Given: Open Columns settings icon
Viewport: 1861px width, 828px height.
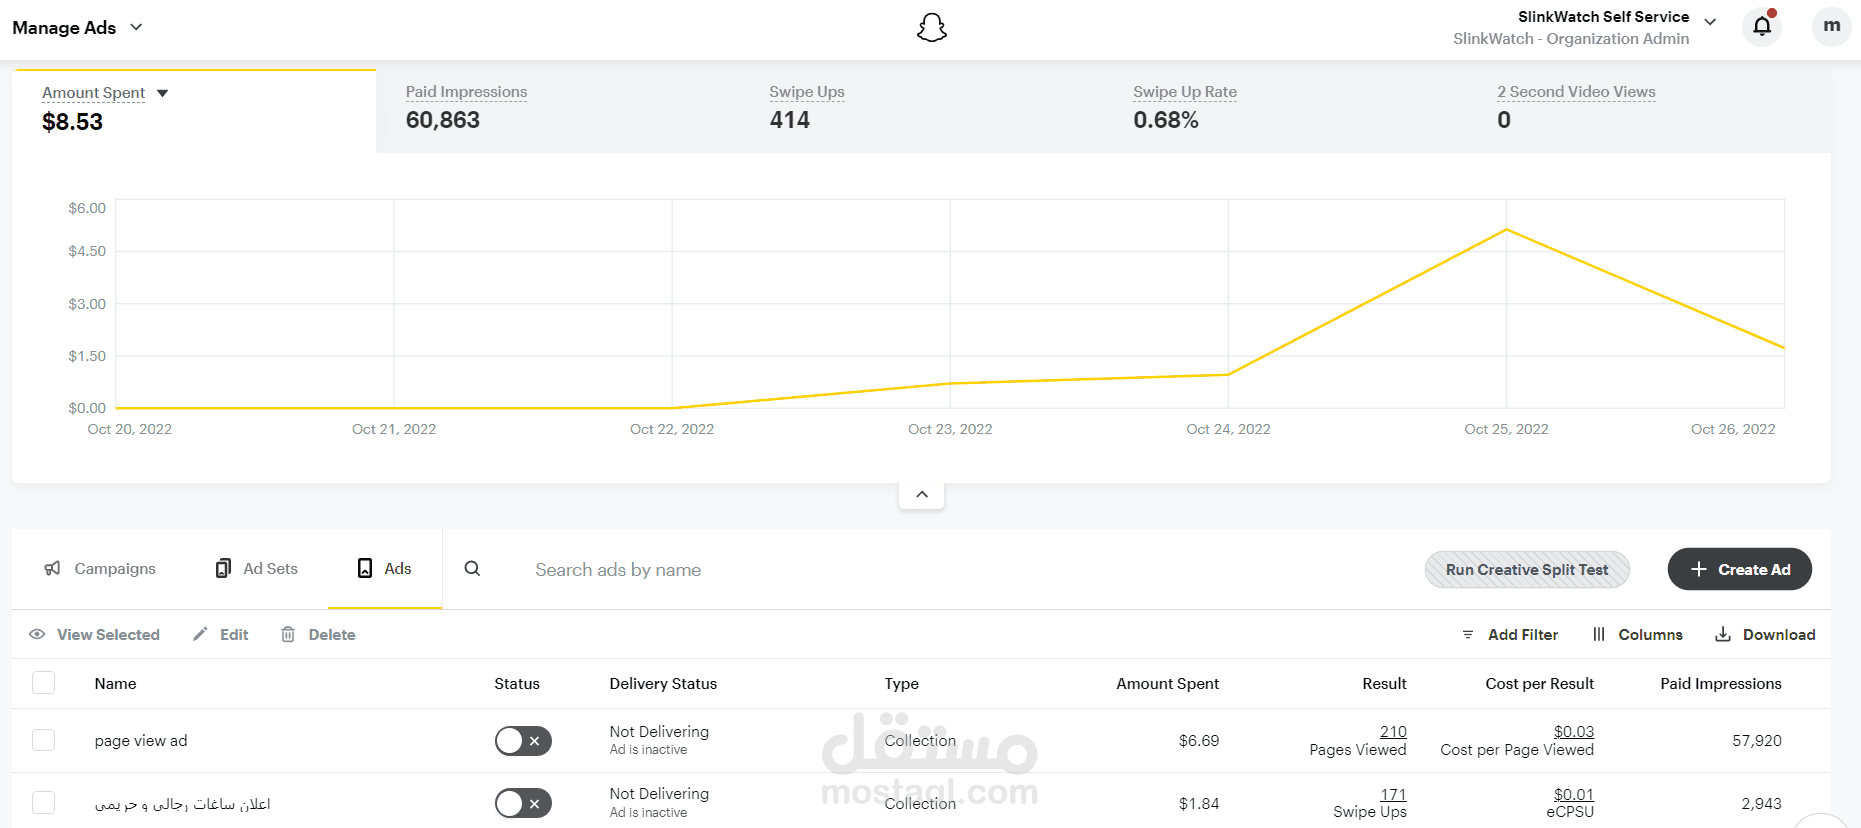Looking at the screenshot, I should [x=1599, y=634].
